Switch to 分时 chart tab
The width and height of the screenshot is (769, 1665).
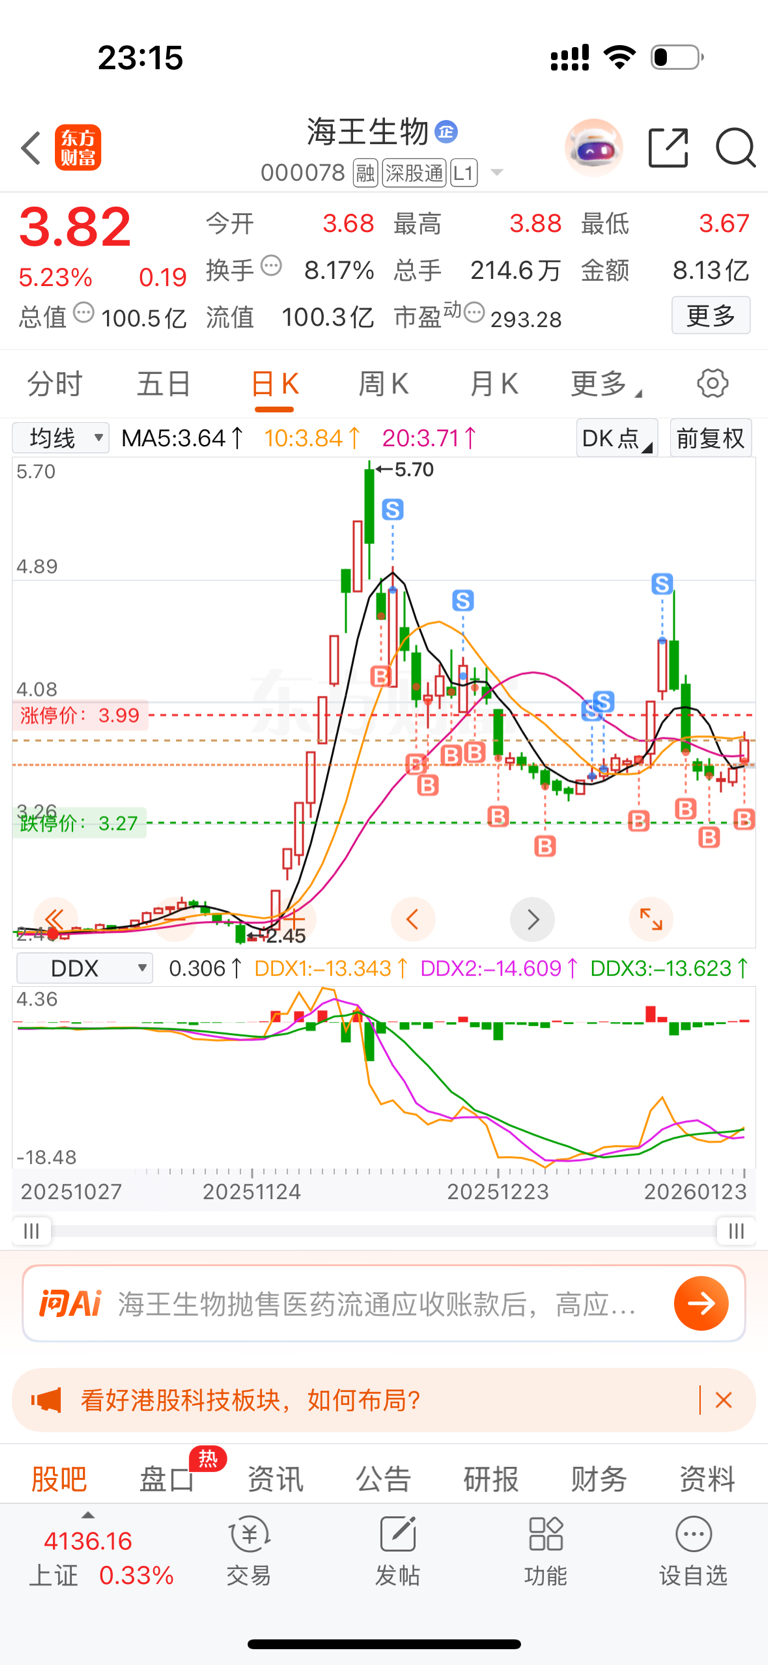(55, 383)
